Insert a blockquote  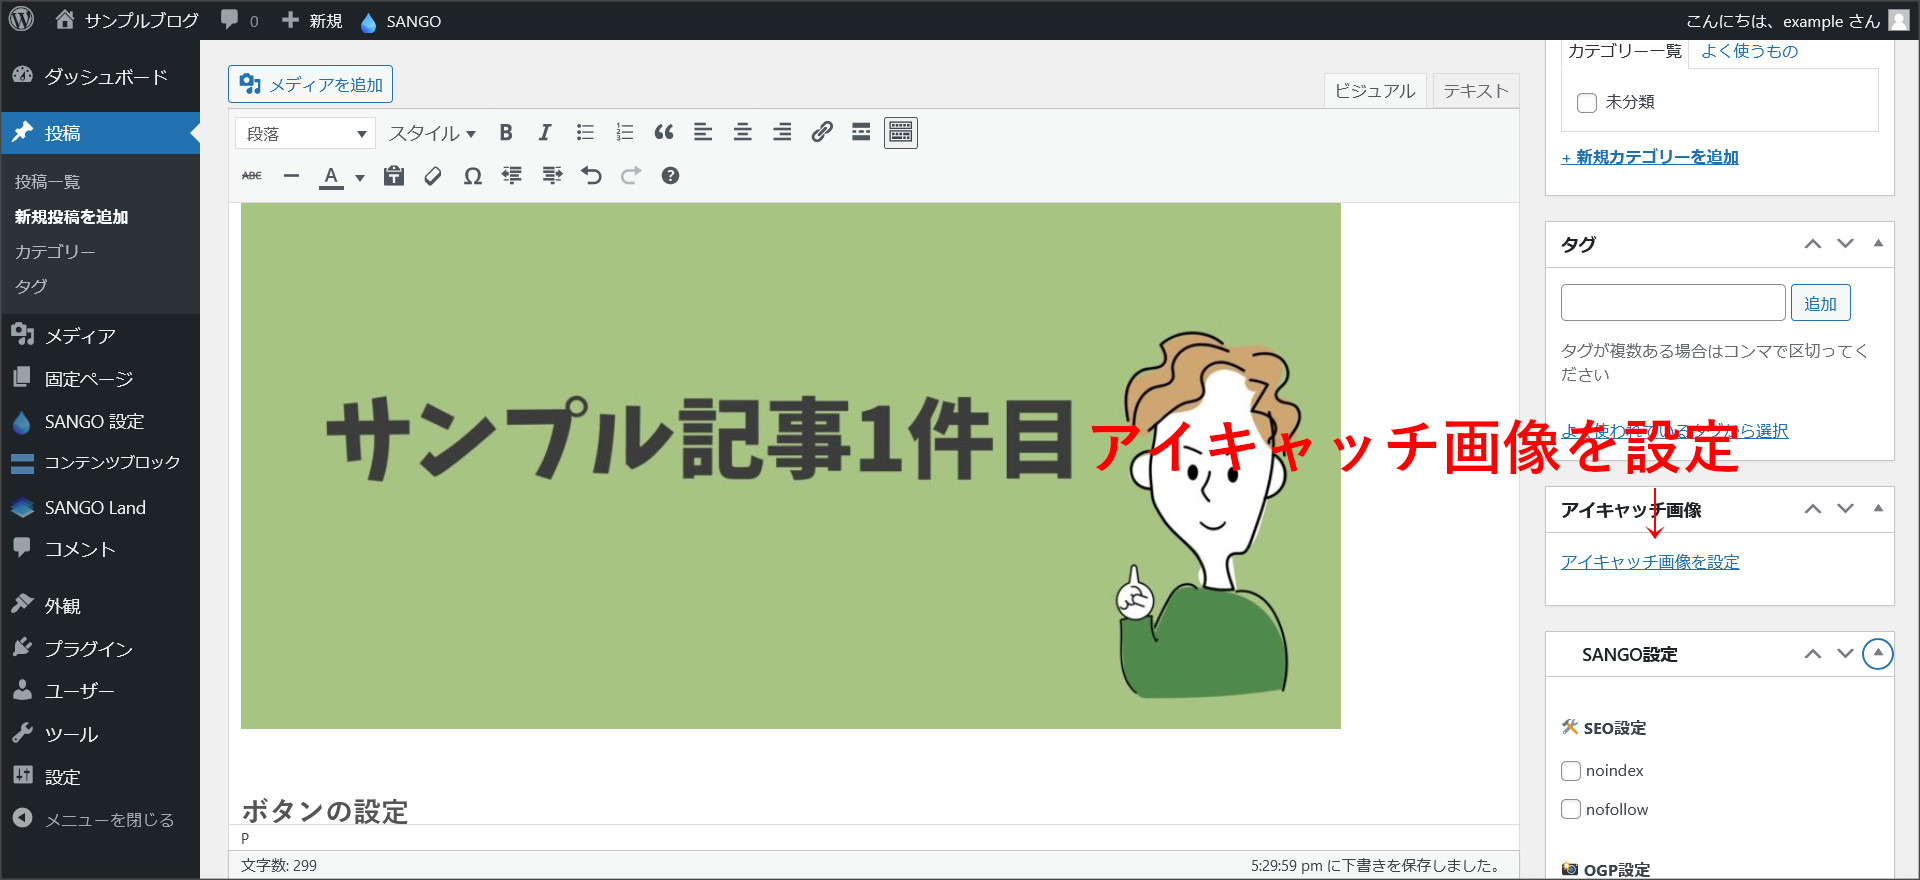click(x=664, y=133)
